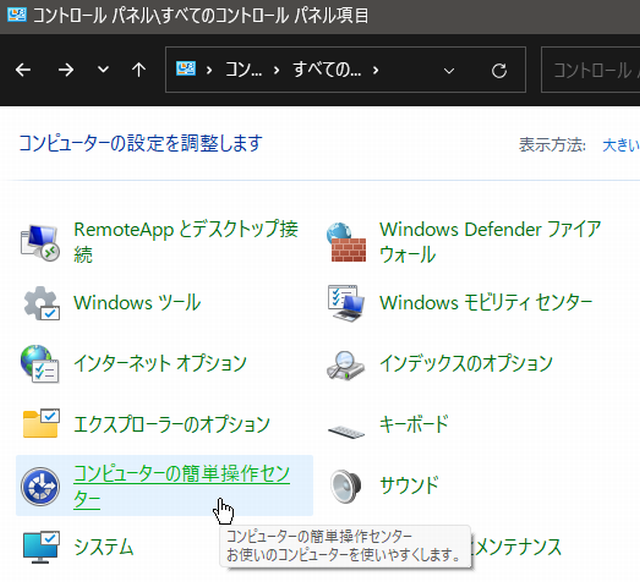640x582 pixels.
Task: Refresh the control panel view
Action: click(x=499, y=70)
